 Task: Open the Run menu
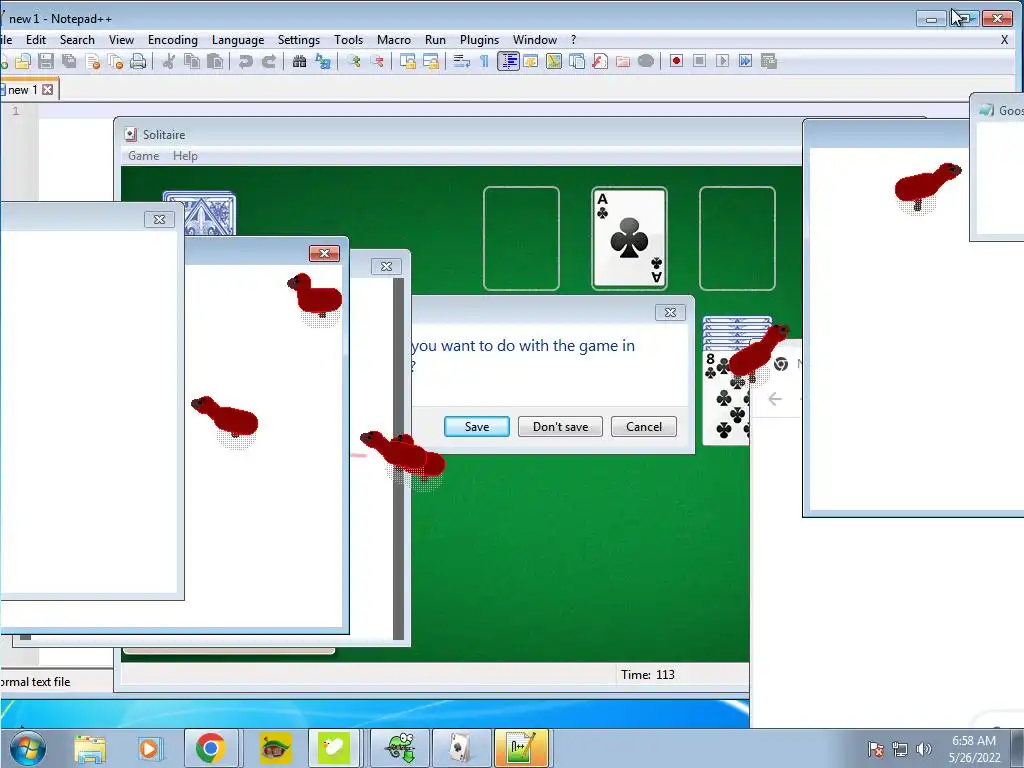pos(435,40)
